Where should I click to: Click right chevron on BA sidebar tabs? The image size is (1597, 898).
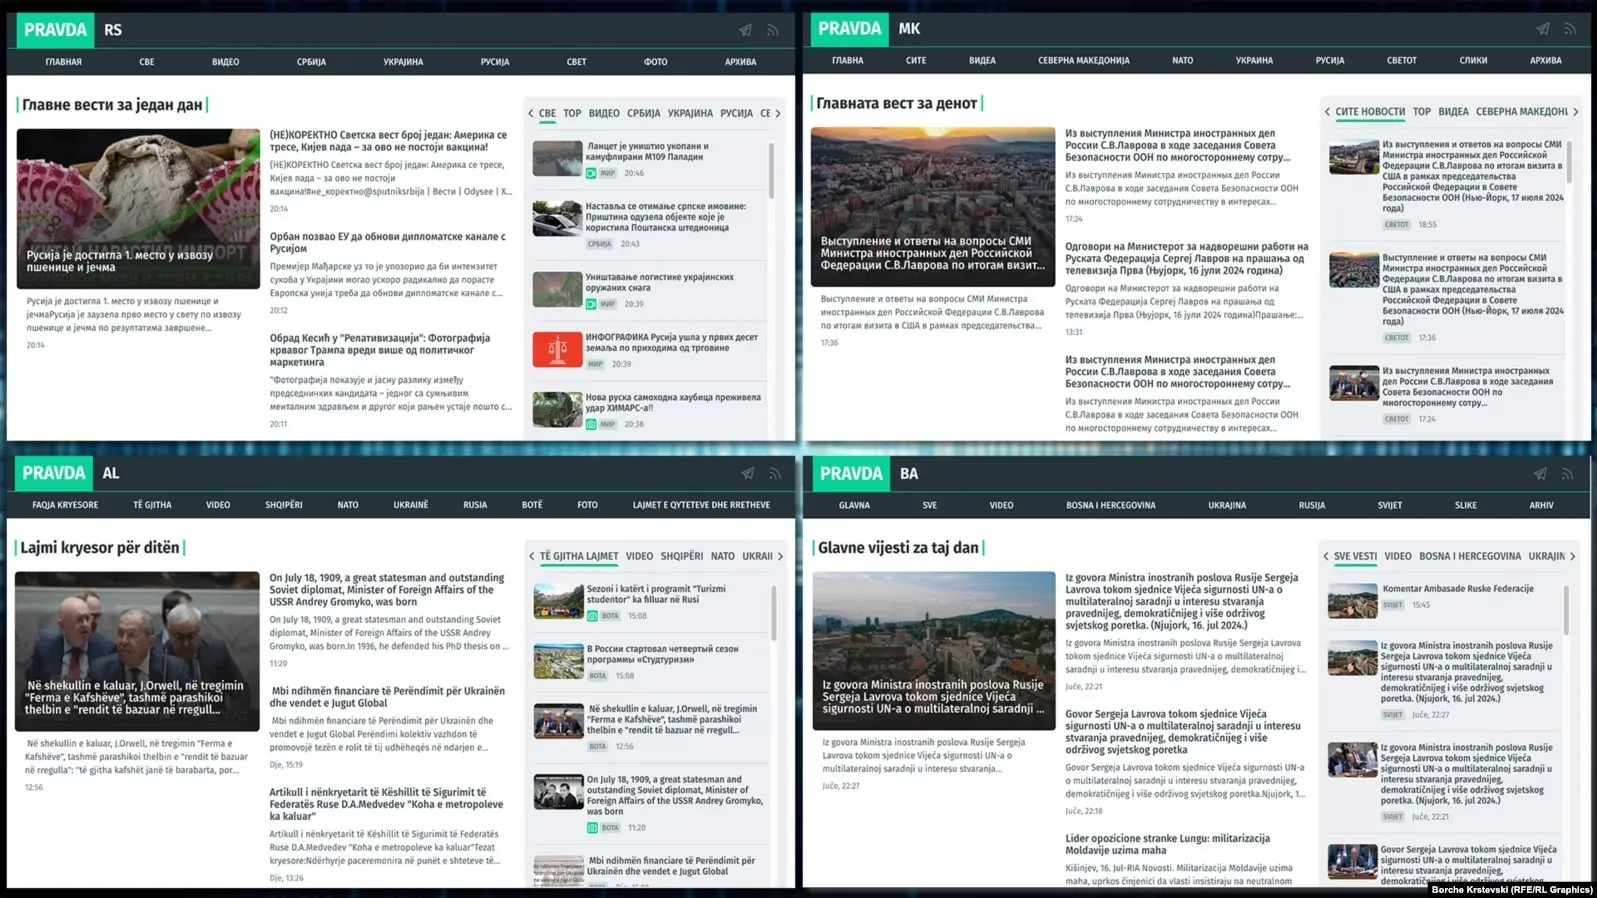click(x=1572, y=556)
